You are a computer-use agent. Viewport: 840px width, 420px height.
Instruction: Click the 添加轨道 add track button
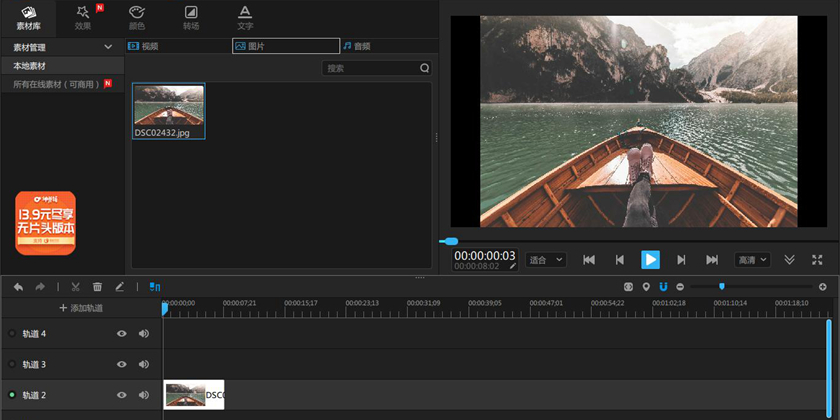(81, 308)
